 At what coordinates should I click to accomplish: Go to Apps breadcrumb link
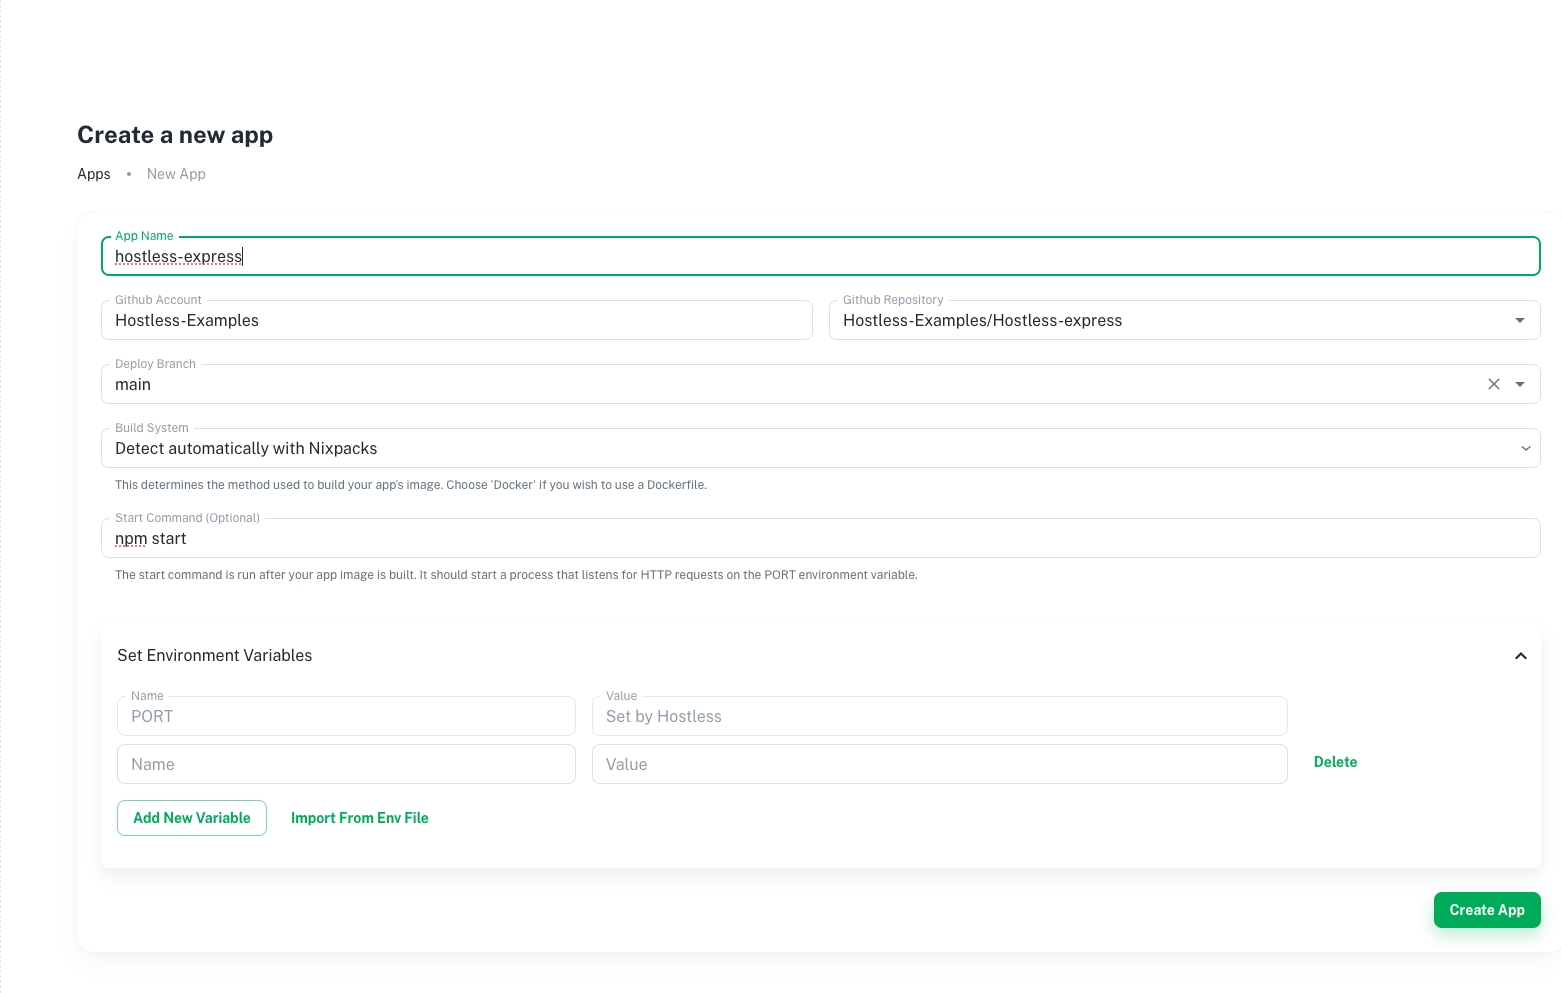94,174
